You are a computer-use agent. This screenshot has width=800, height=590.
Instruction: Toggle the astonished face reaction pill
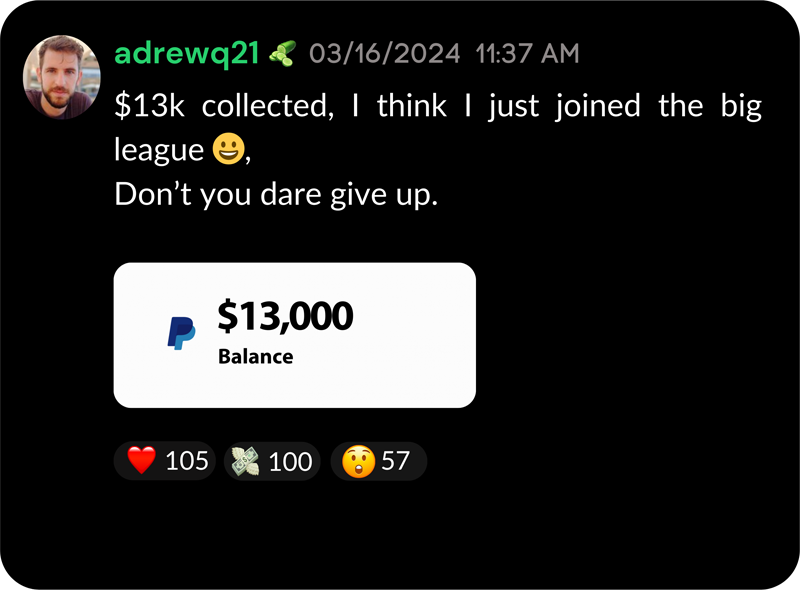[x=379, y=461]
